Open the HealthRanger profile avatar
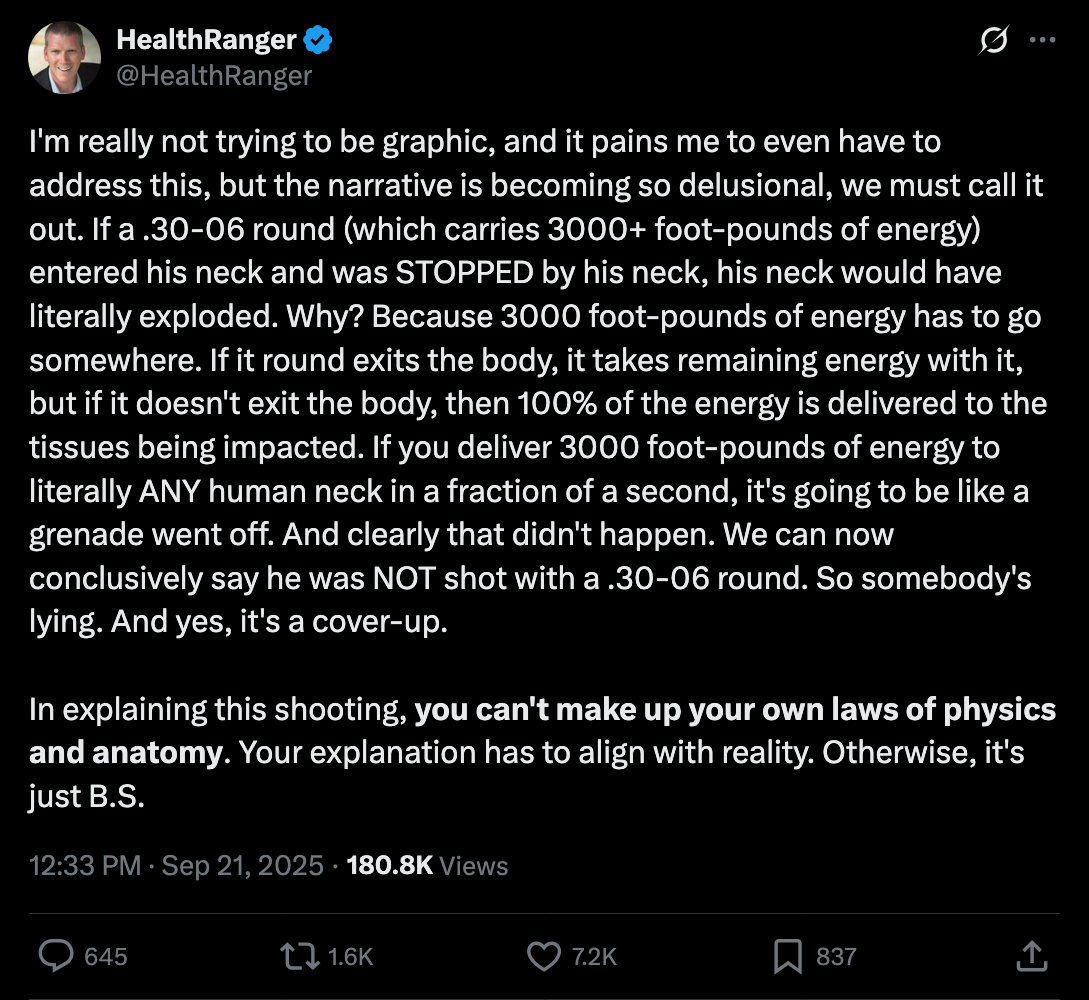 [65, 58]
